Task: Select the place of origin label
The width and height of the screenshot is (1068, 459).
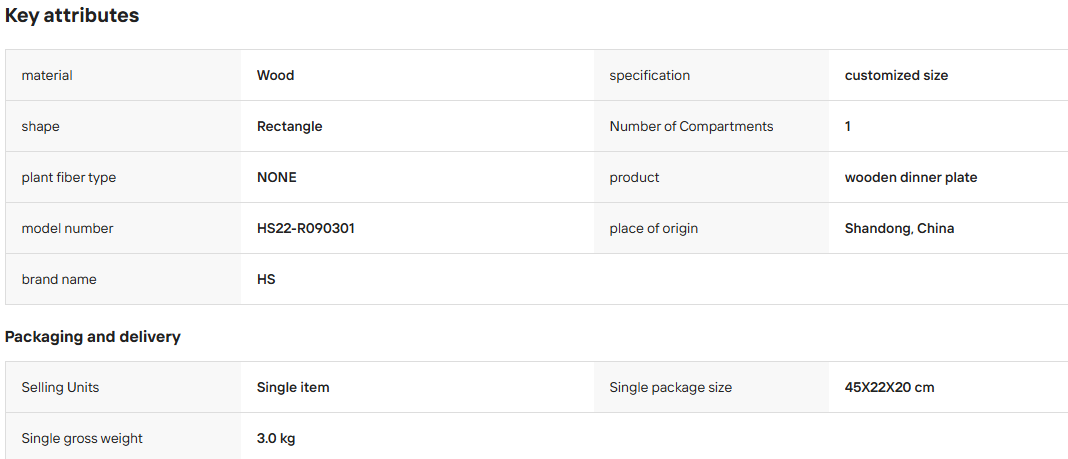Action: tap(653, 229)
